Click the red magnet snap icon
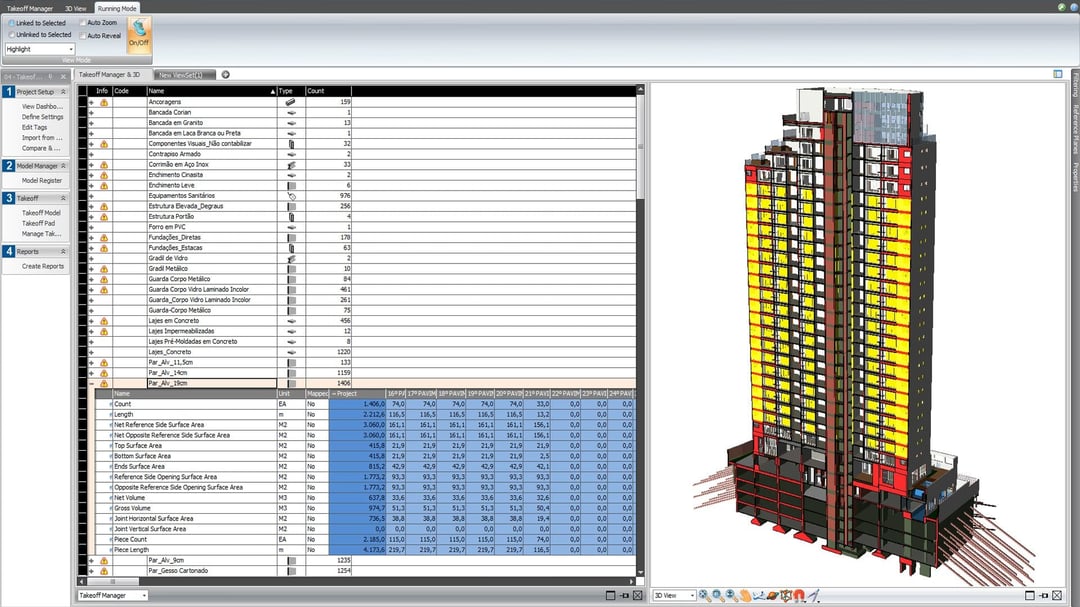The width and height of the screenshot is (1080, 607). click(799, 595)
